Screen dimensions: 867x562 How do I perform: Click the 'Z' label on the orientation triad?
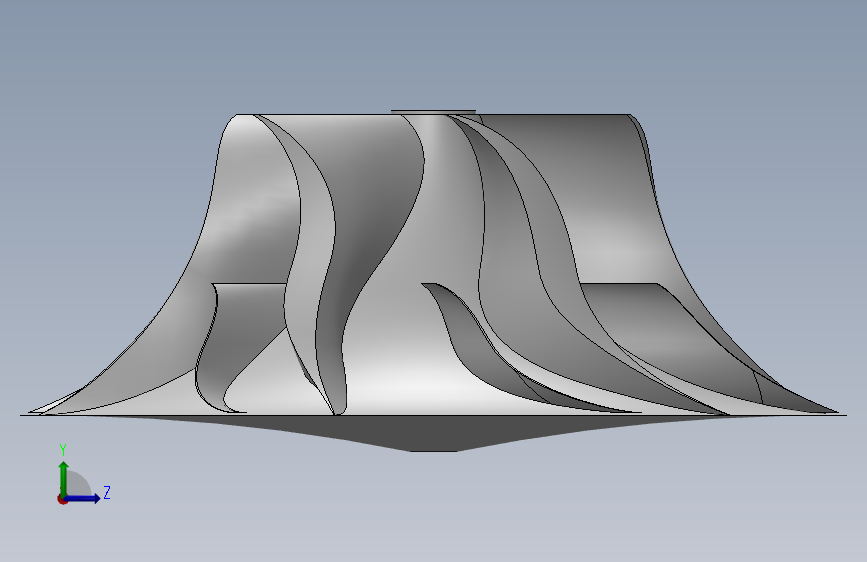(107, 492)
